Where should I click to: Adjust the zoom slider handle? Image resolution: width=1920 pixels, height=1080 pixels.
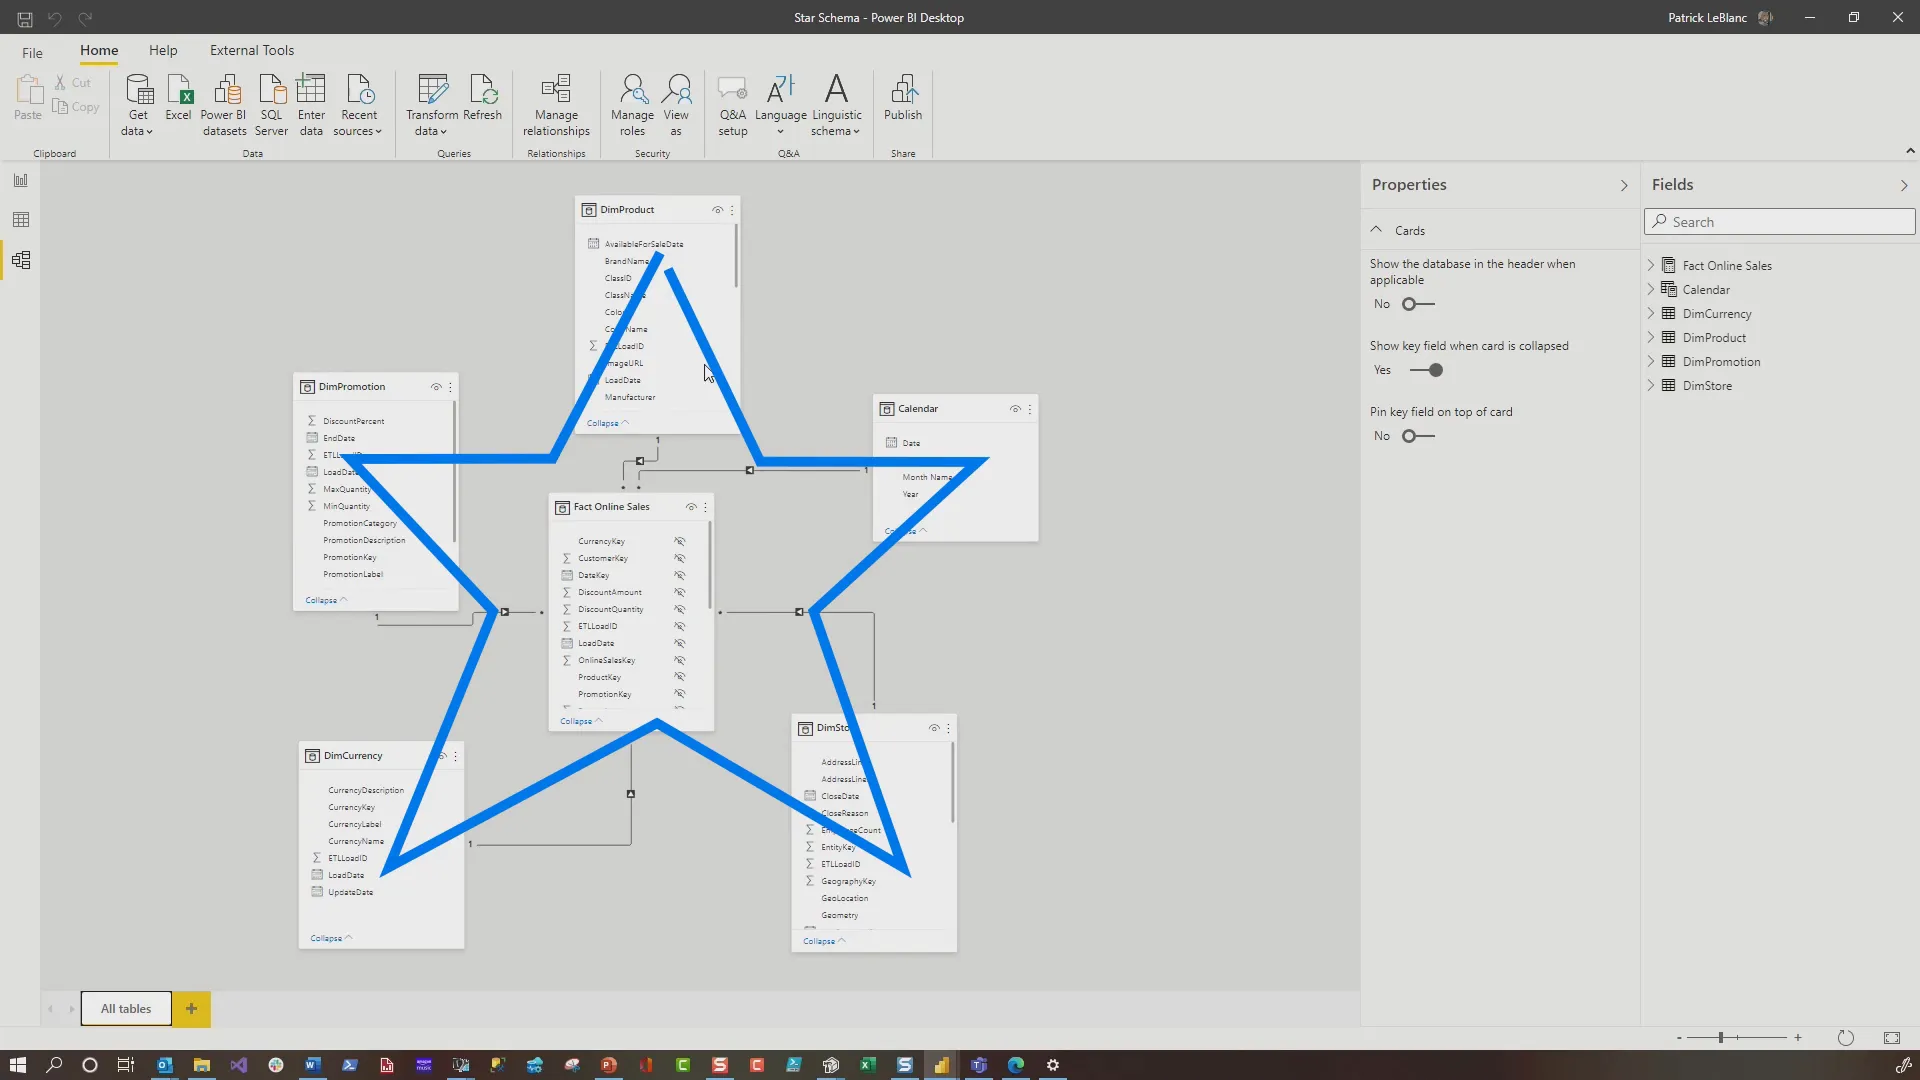click(1721, 1038)
